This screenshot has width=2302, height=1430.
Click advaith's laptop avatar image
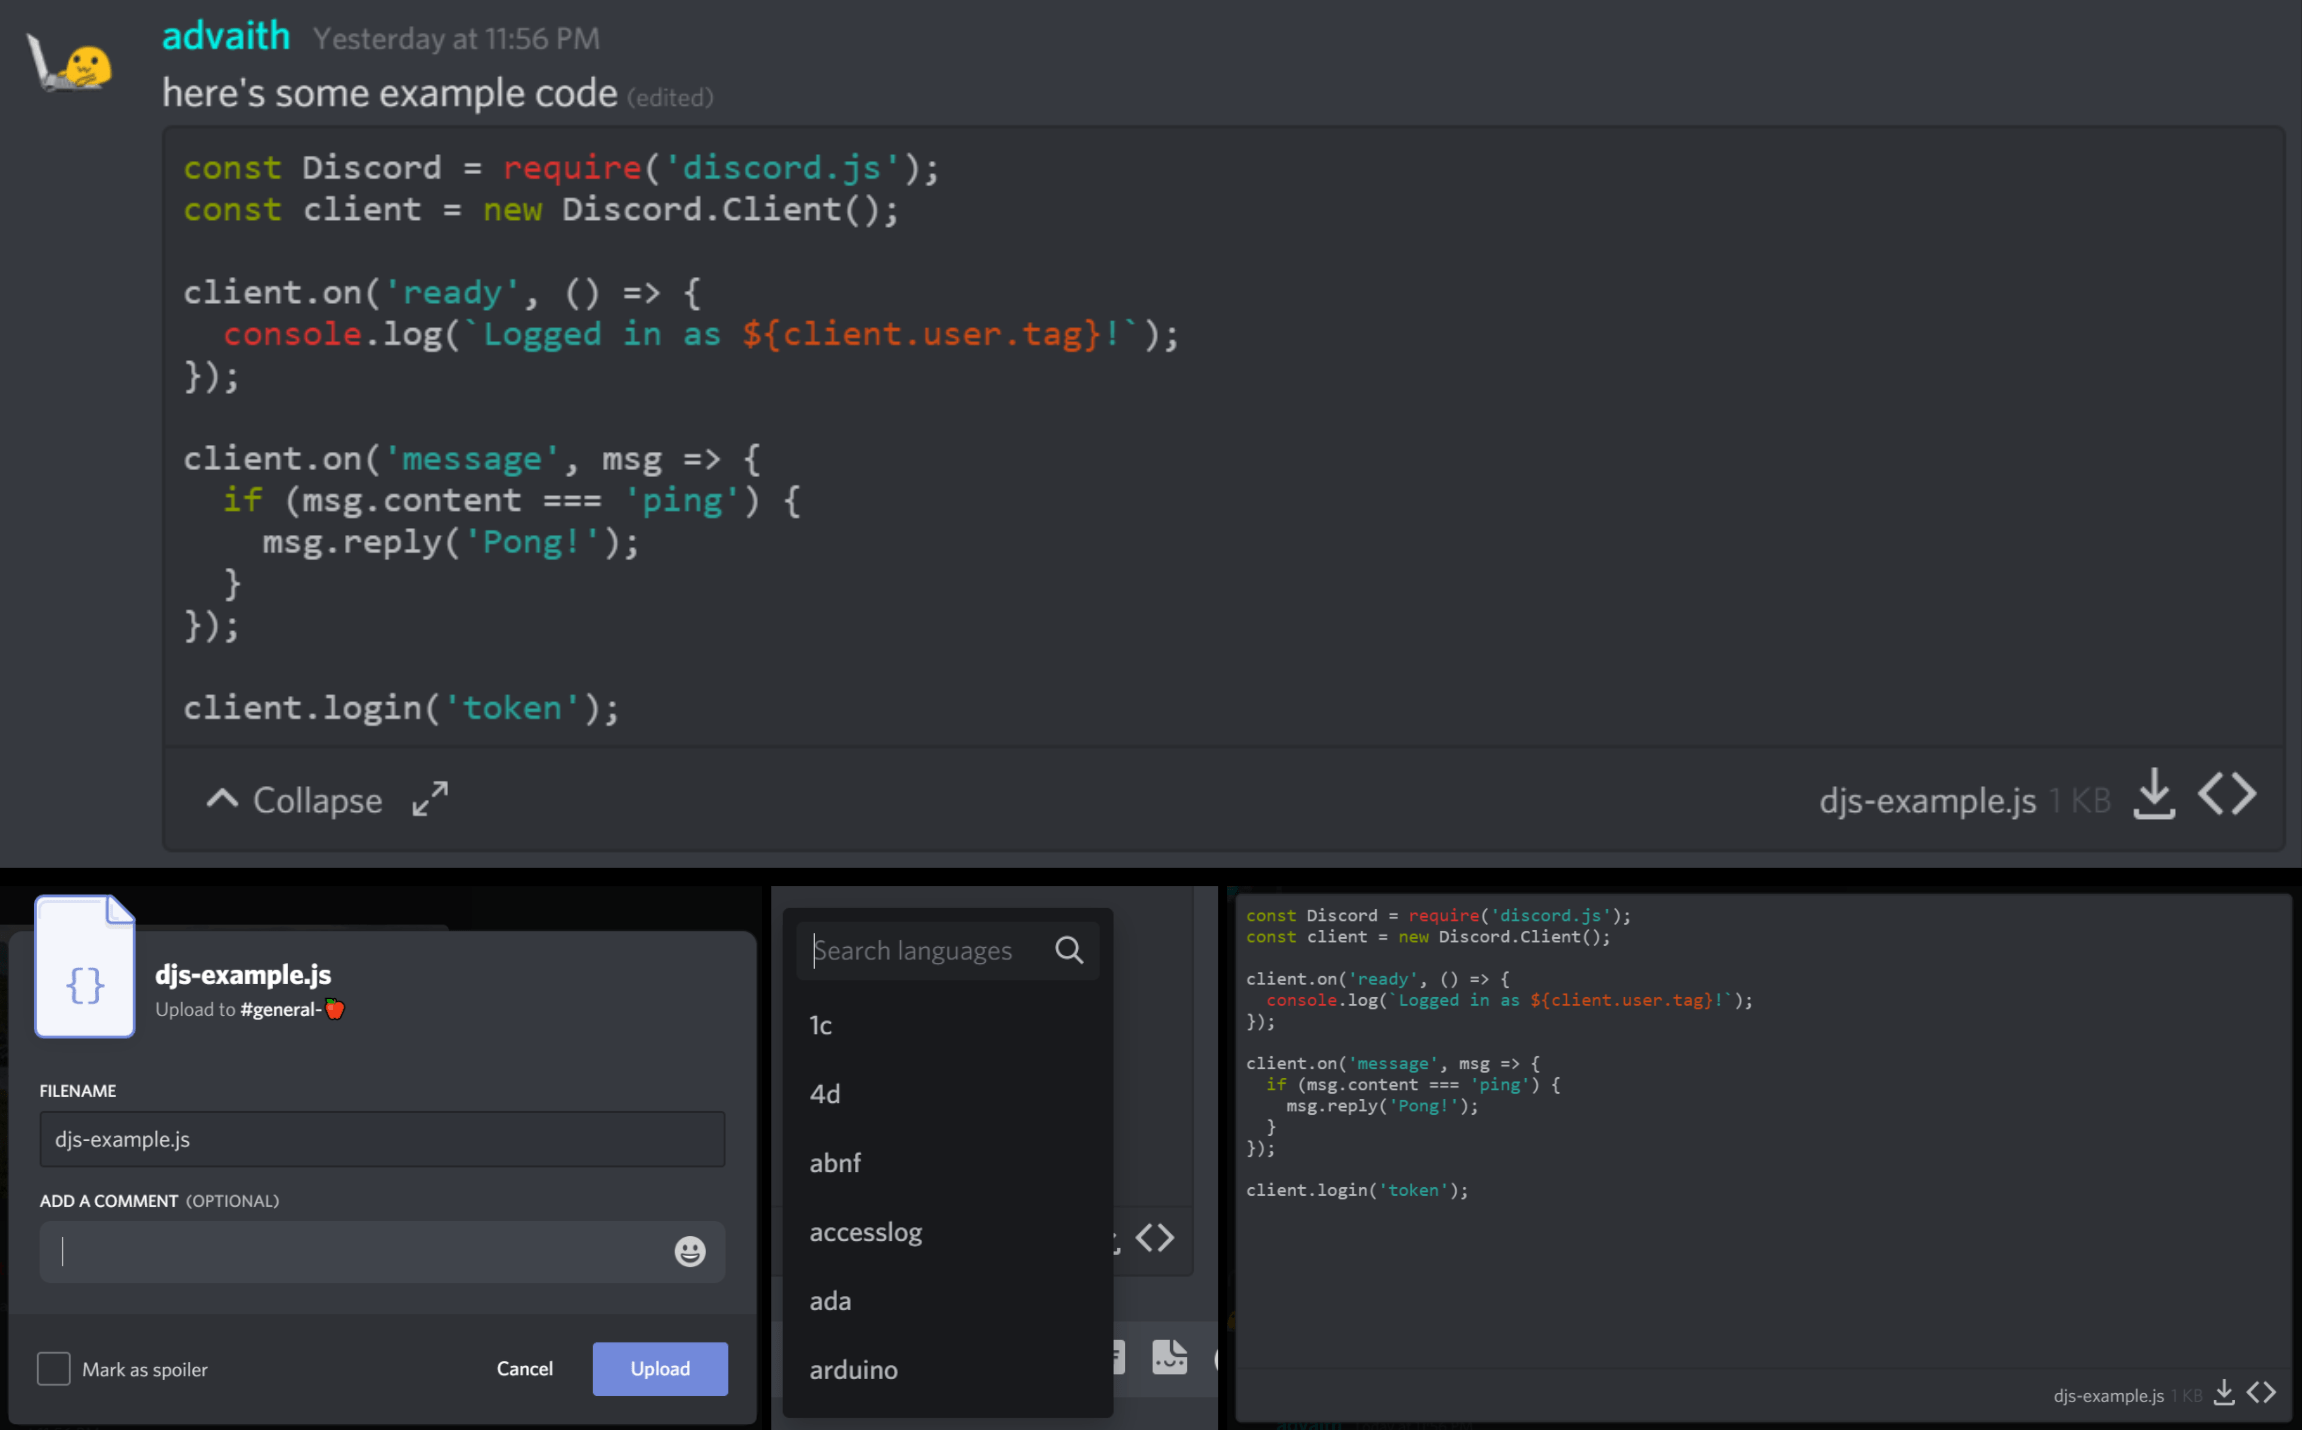(x=70, y=62)
